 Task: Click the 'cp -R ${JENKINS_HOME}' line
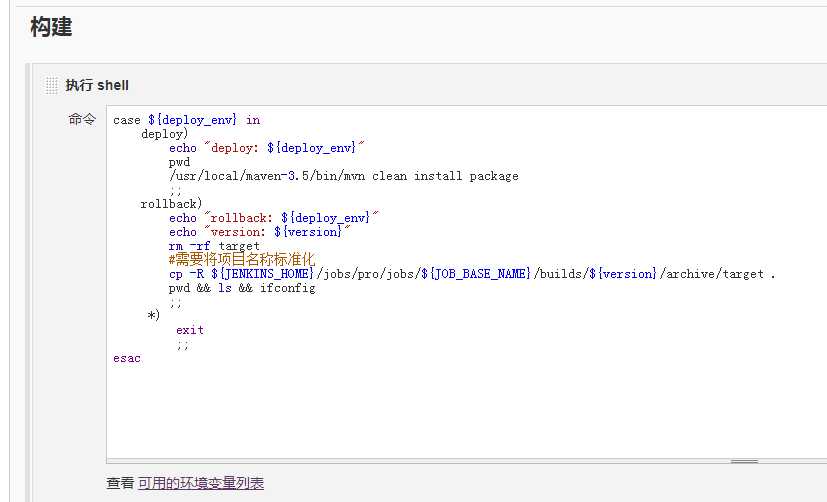pos(472,274)
